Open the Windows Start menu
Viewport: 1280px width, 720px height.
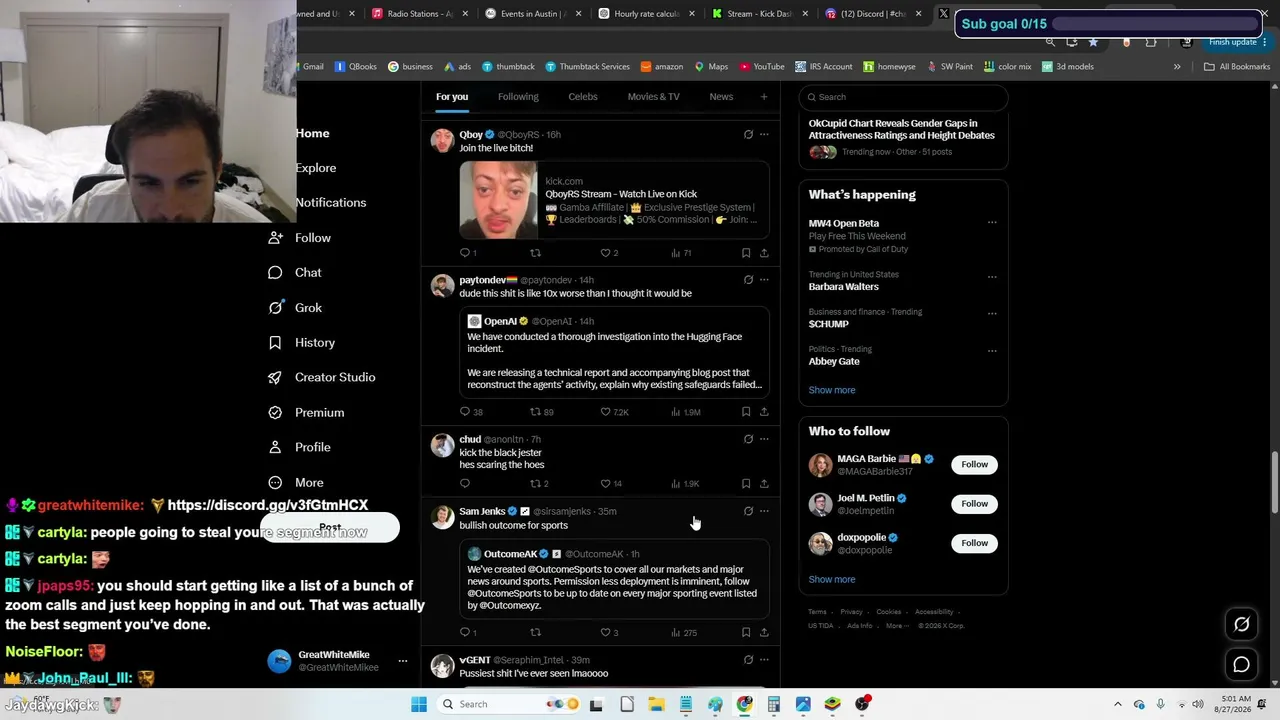pyautogui.click(x=419, y=704)
